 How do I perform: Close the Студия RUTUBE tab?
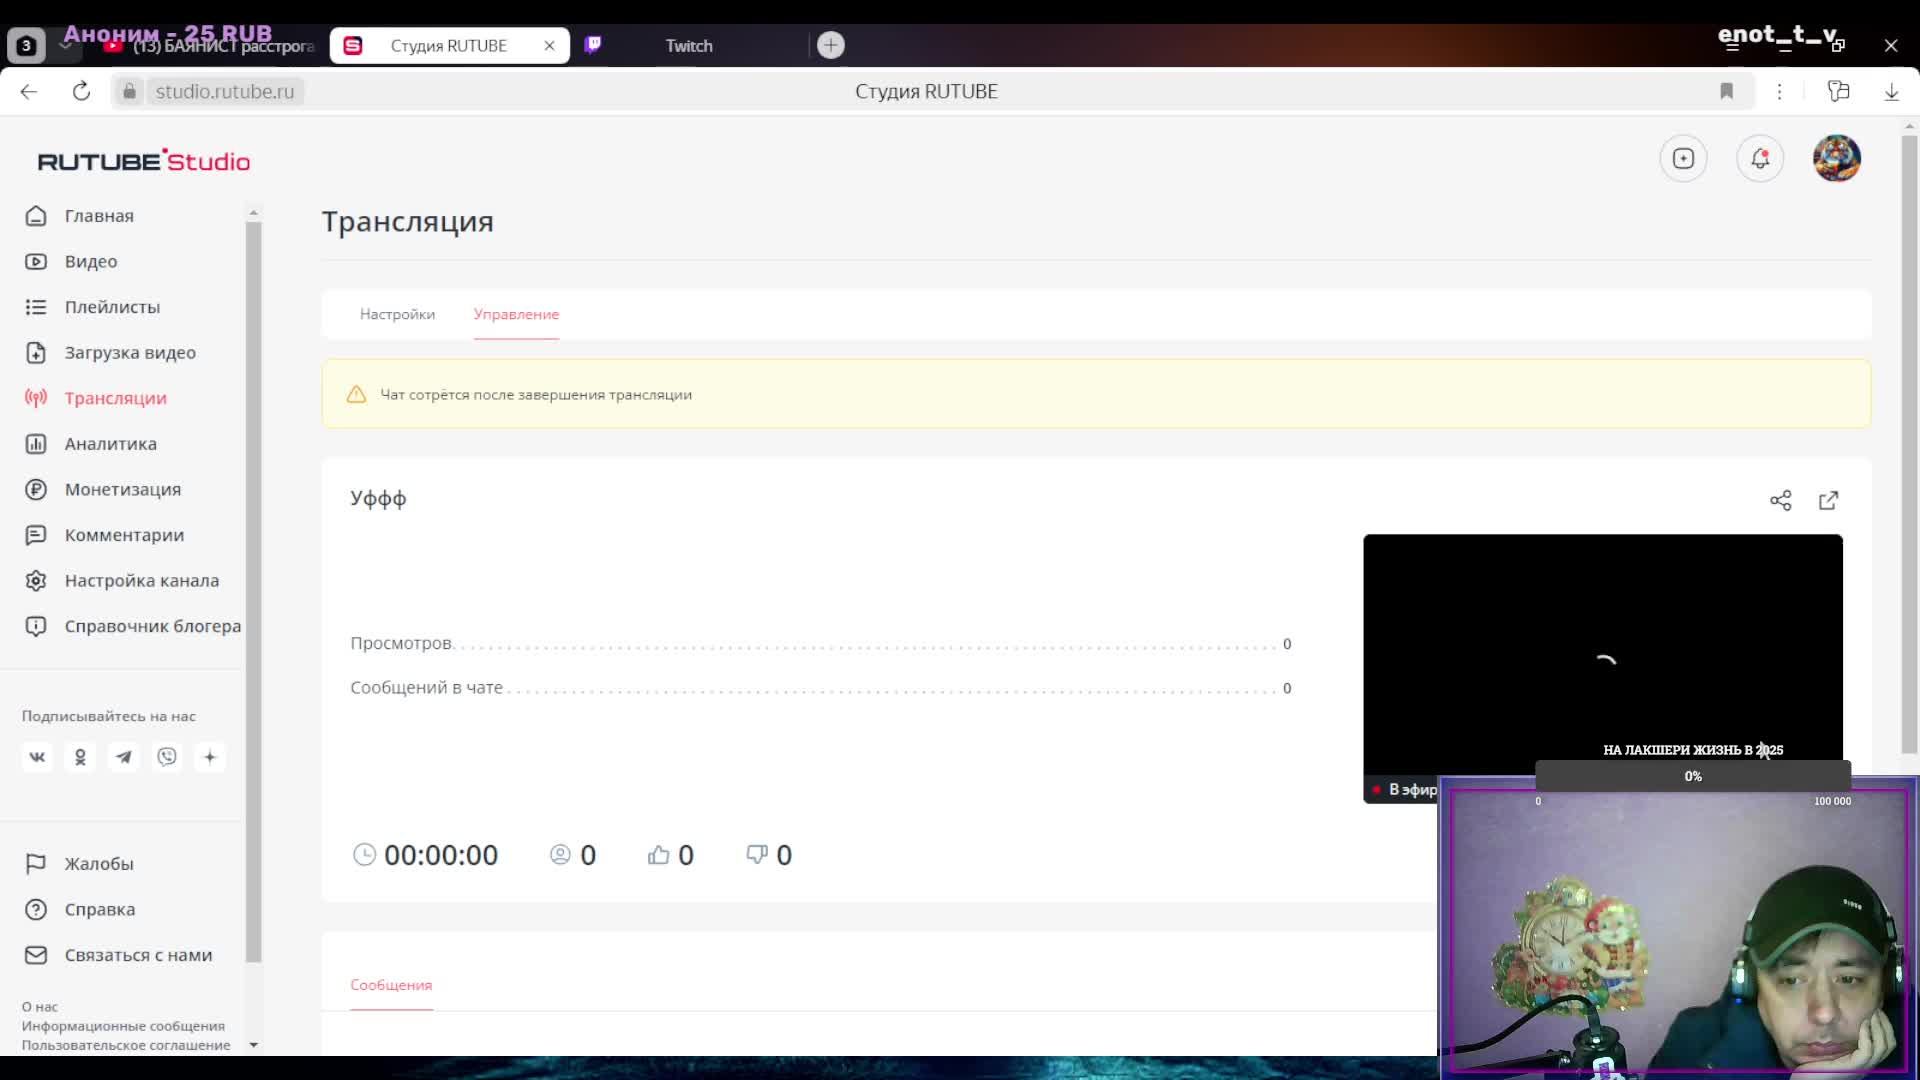[549, 46]
